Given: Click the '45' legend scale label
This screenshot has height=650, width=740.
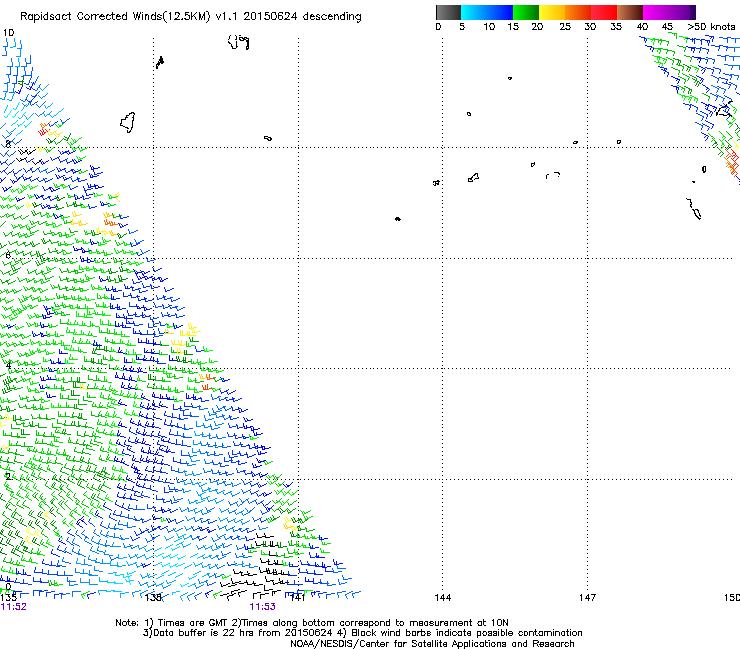Looking at the screenshot, I should [667, 27].
